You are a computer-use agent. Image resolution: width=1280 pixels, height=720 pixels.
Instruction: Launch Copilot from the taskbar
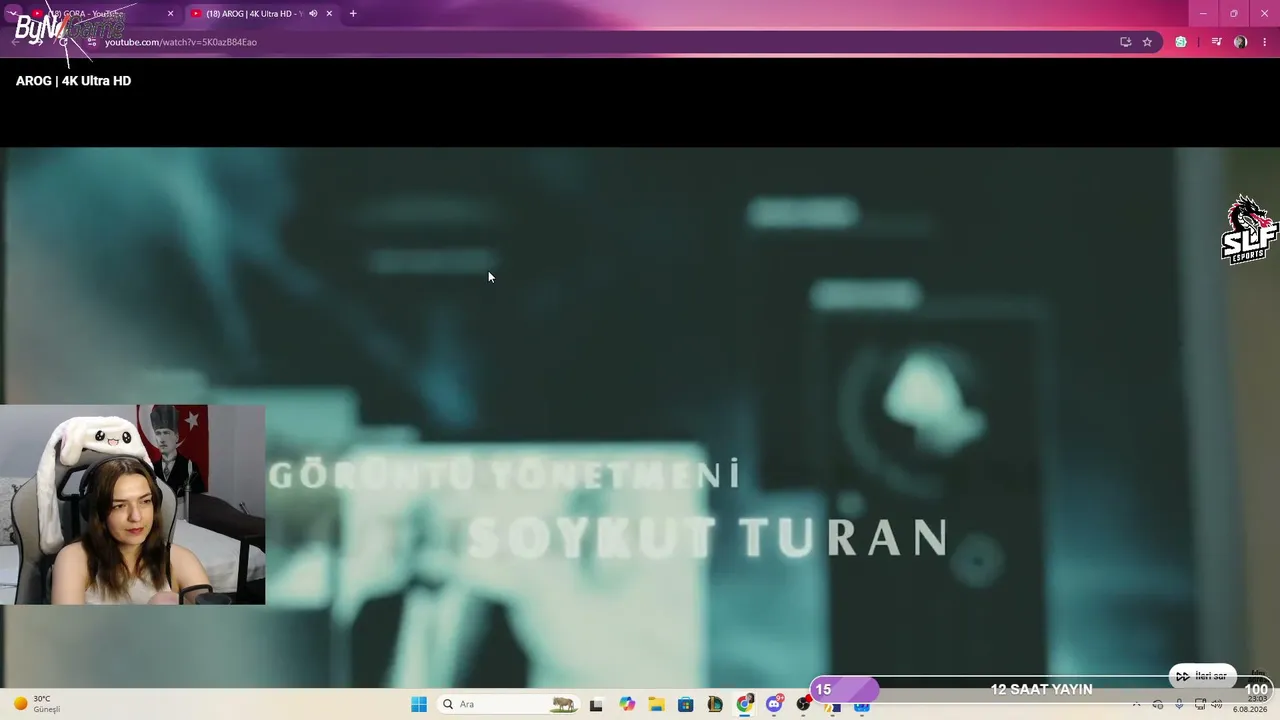point(627,704)
